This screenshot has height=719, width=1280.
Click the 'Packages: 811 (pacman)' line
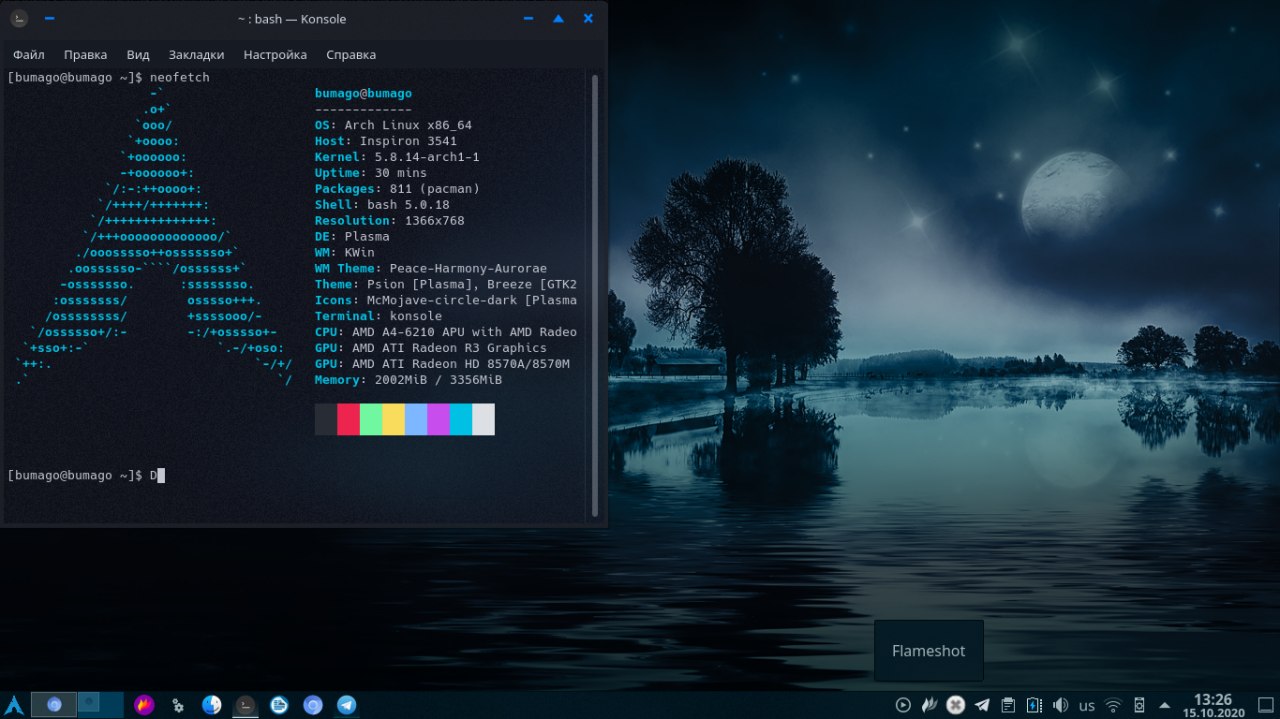[397, 189]
